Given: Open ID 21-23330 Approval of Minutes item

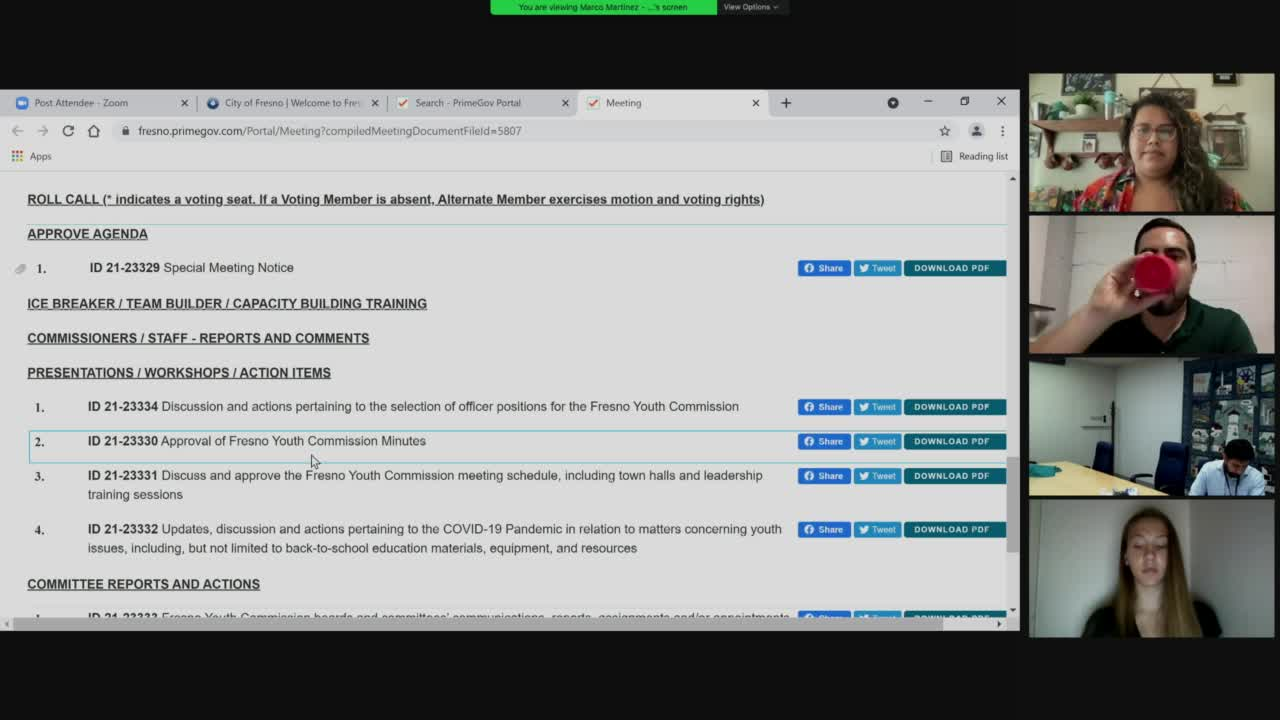Looking at the screenshot, I should tap(256, 441).
